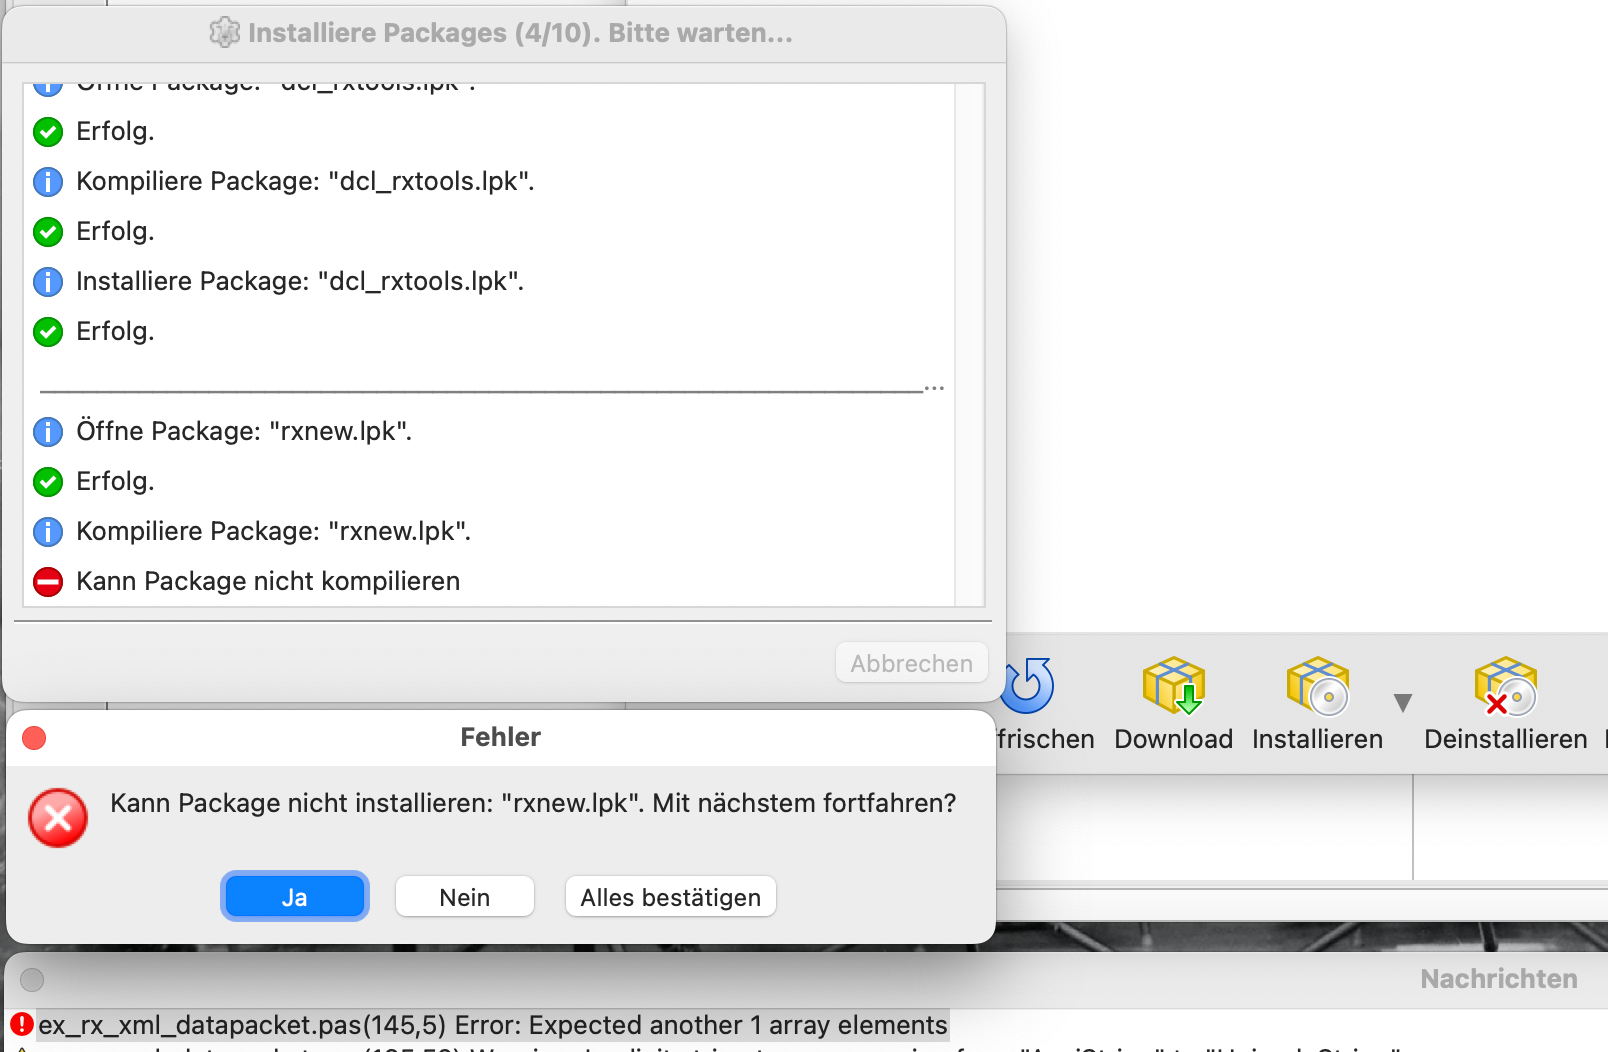This screenshot has width=1608, height=1052.
Task: Click the install log vertical scrollbar
Action: [969, 344]
